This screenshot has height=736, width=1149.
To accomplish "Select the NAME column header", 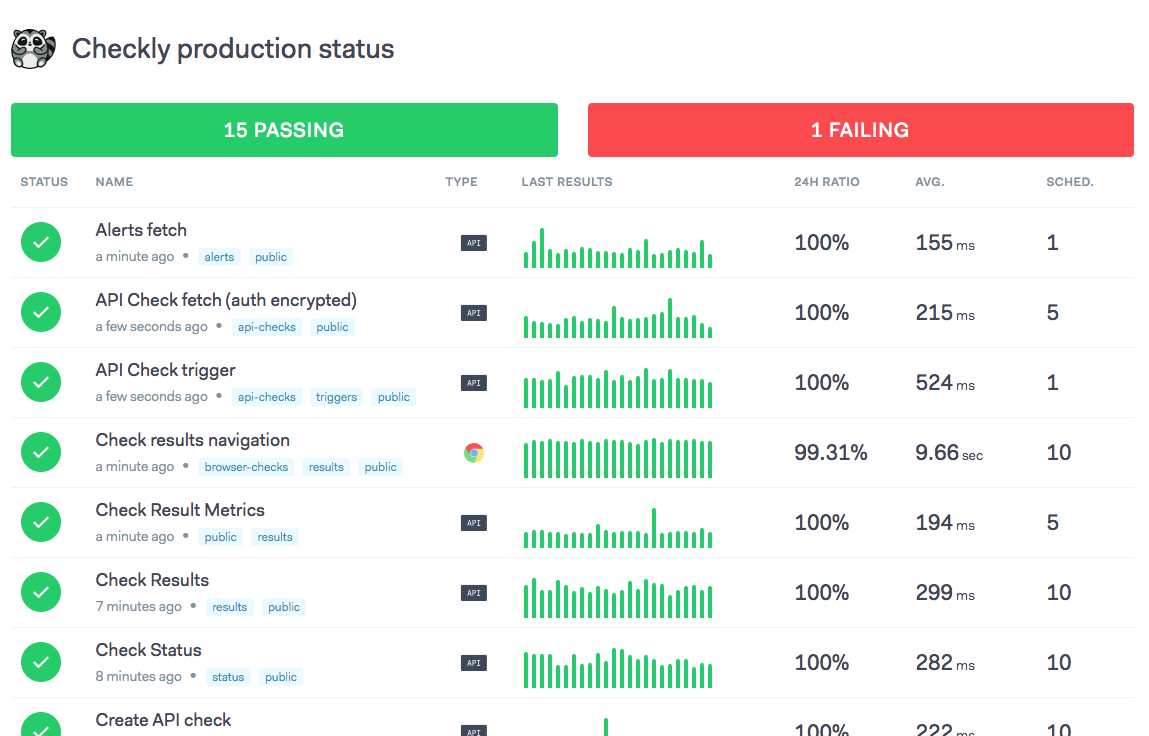I will [113, 182].
